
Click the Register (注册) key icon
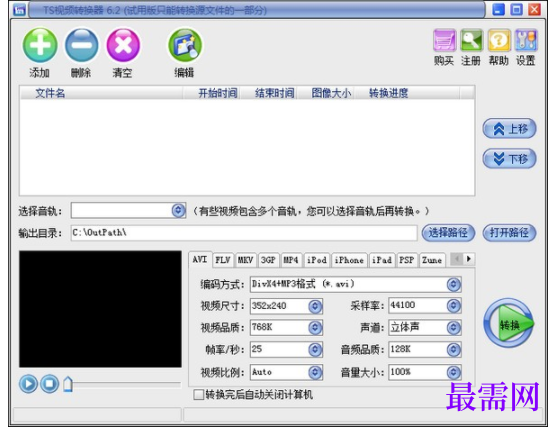click(x=471, y=40)
